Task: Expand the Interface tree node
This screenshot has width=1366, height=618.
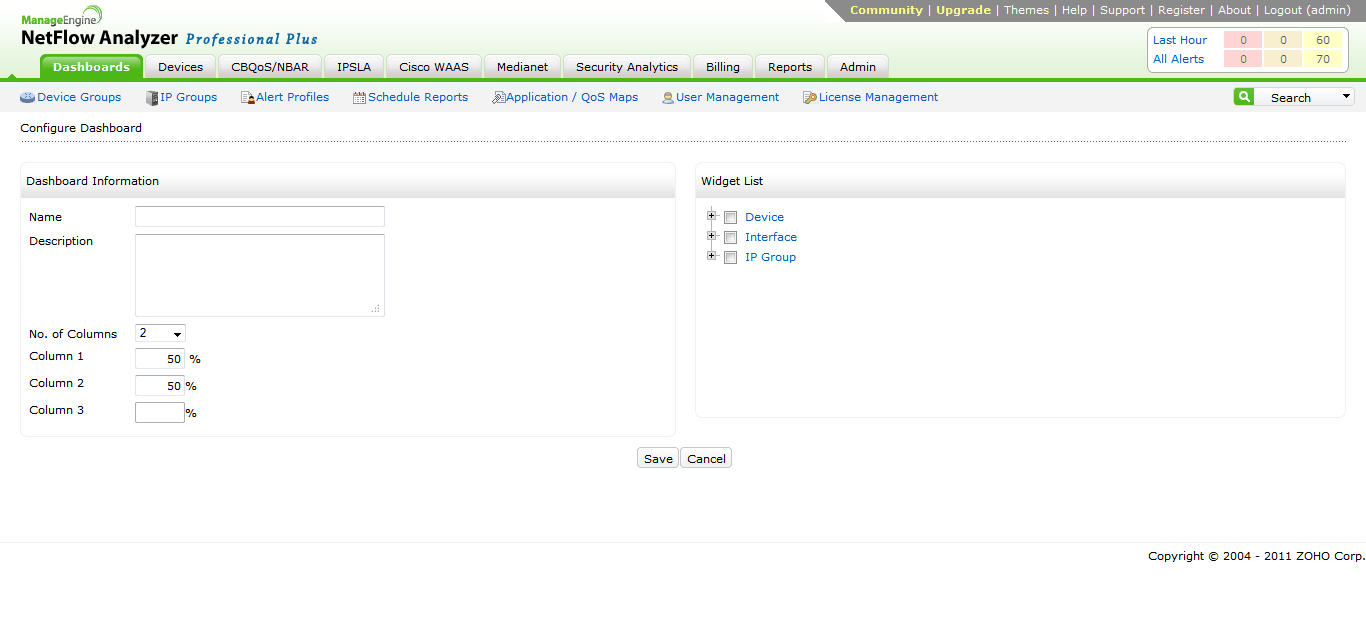Action: tap(712, 236)
